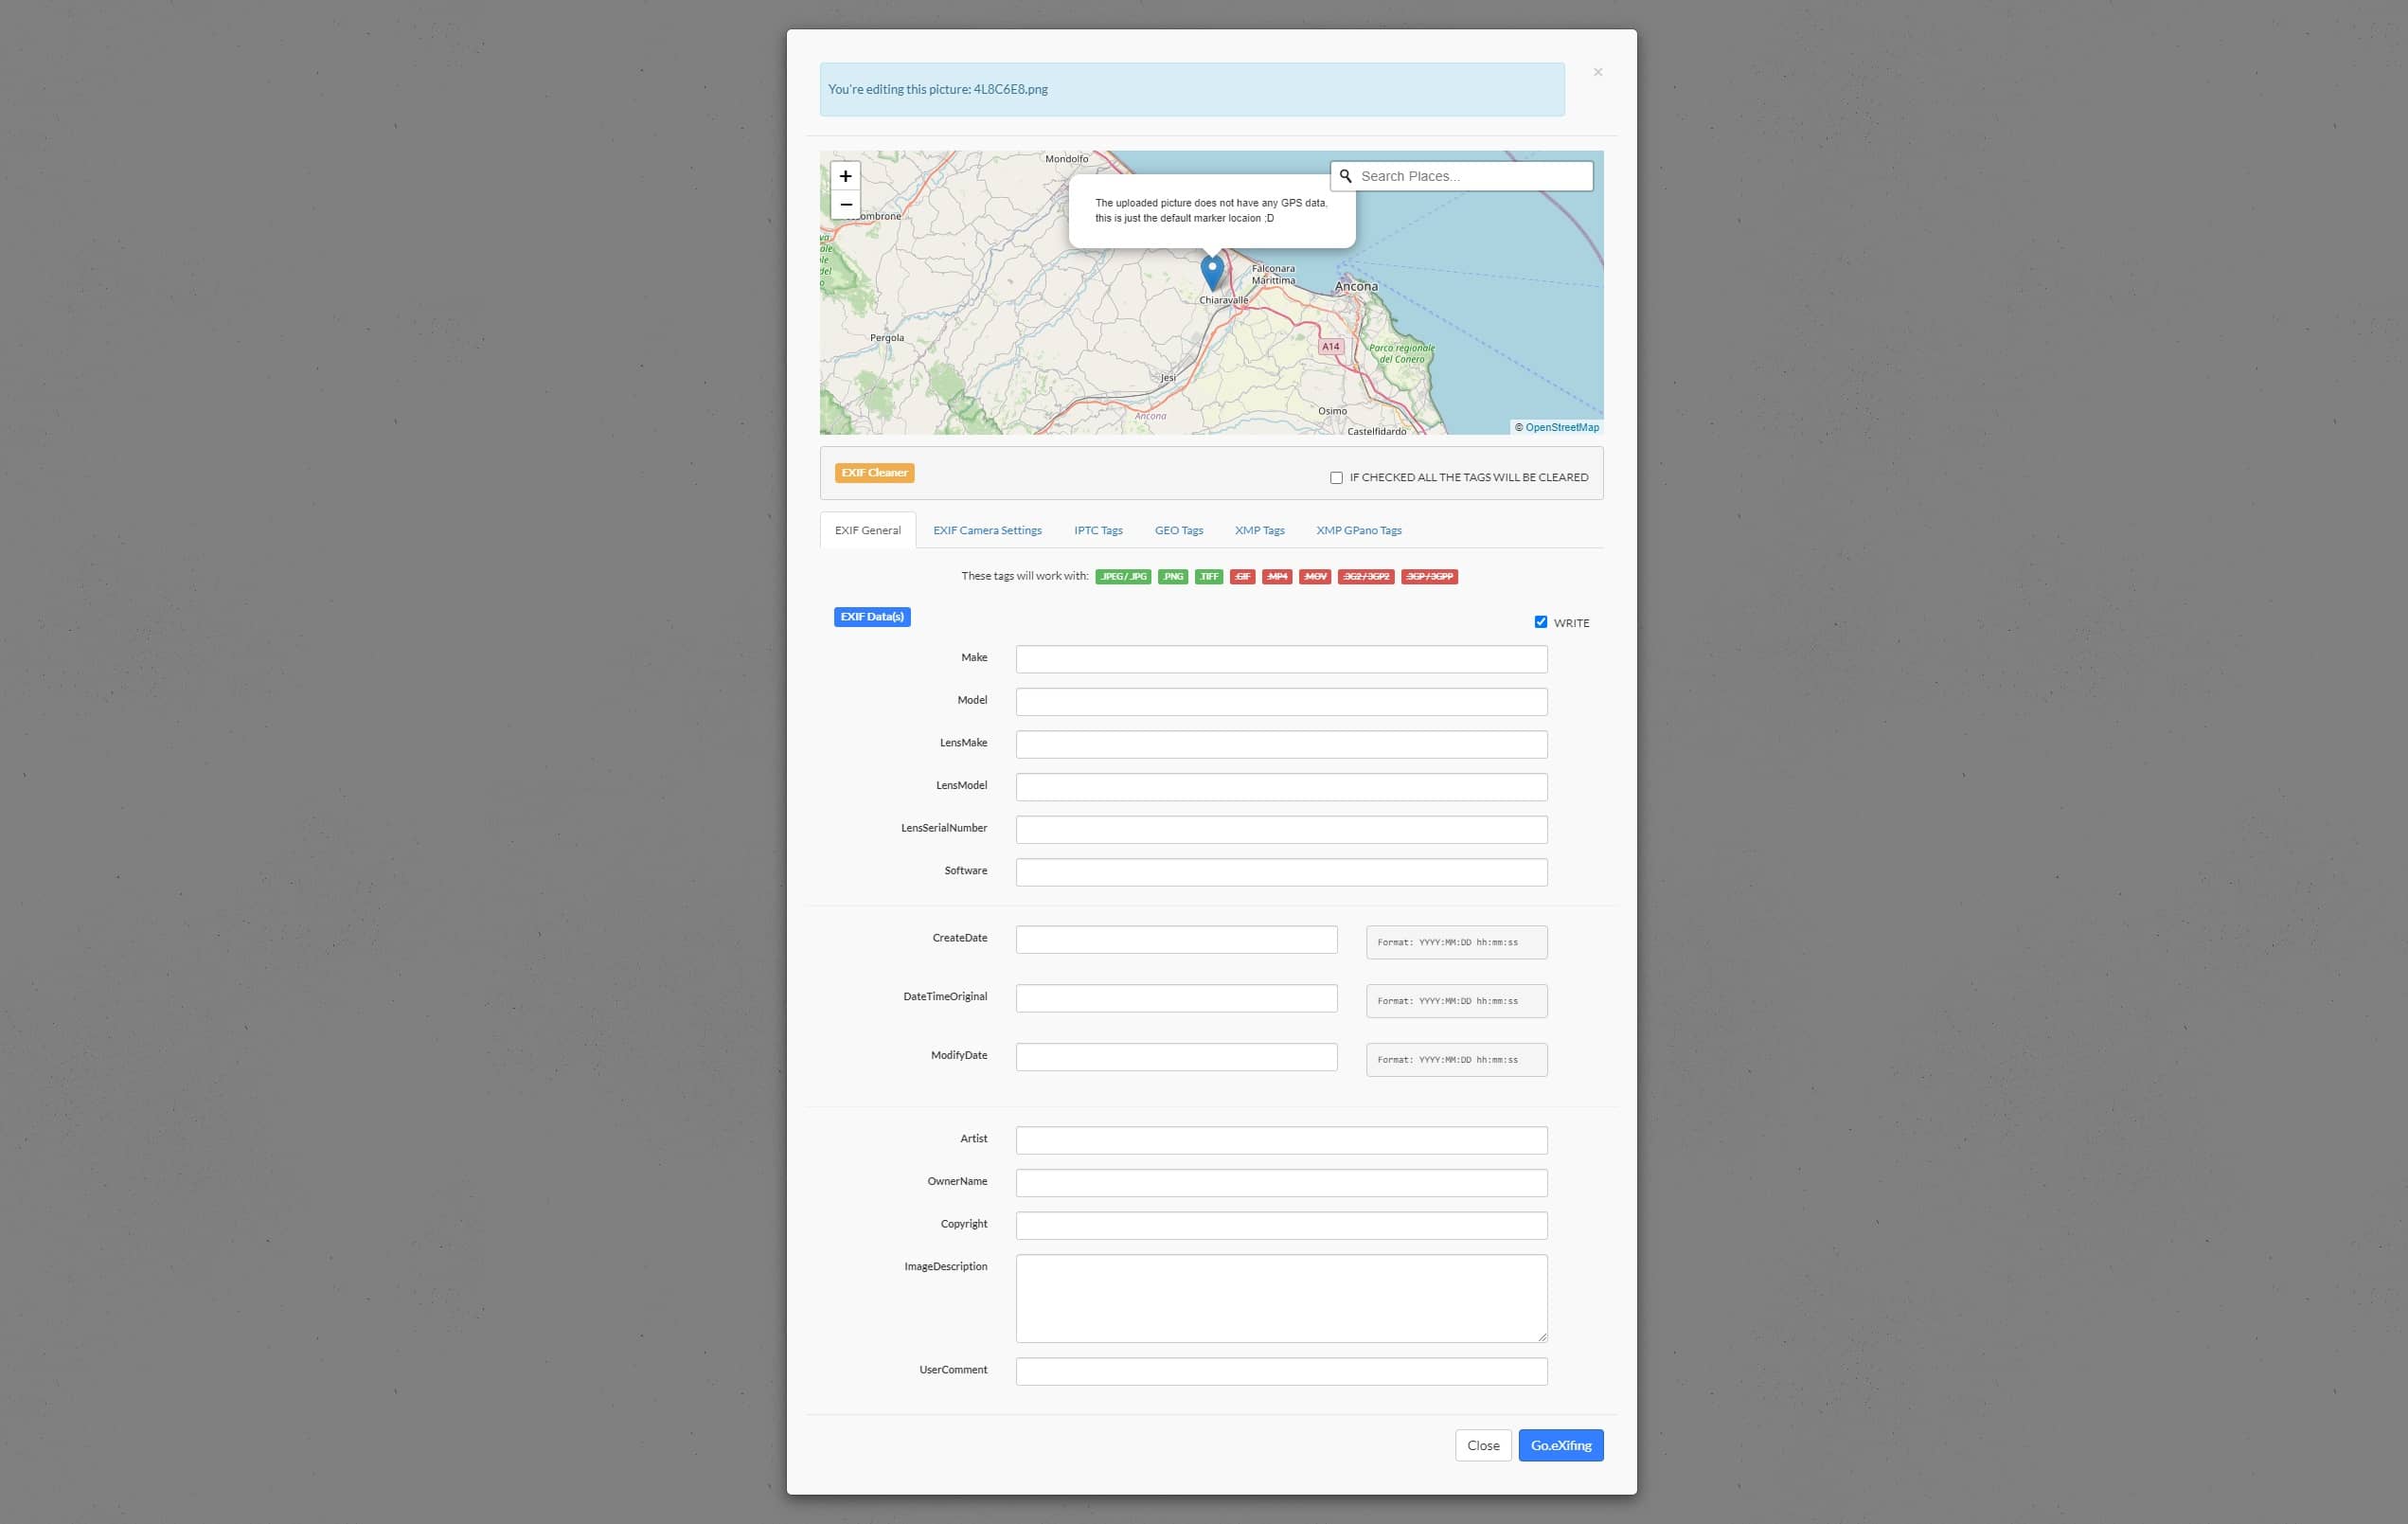Image resolution: width=2408 pixels, height=1524 pixels.
Task: Click the 3GP/3GPP format badge
Action: [1429, 577]
